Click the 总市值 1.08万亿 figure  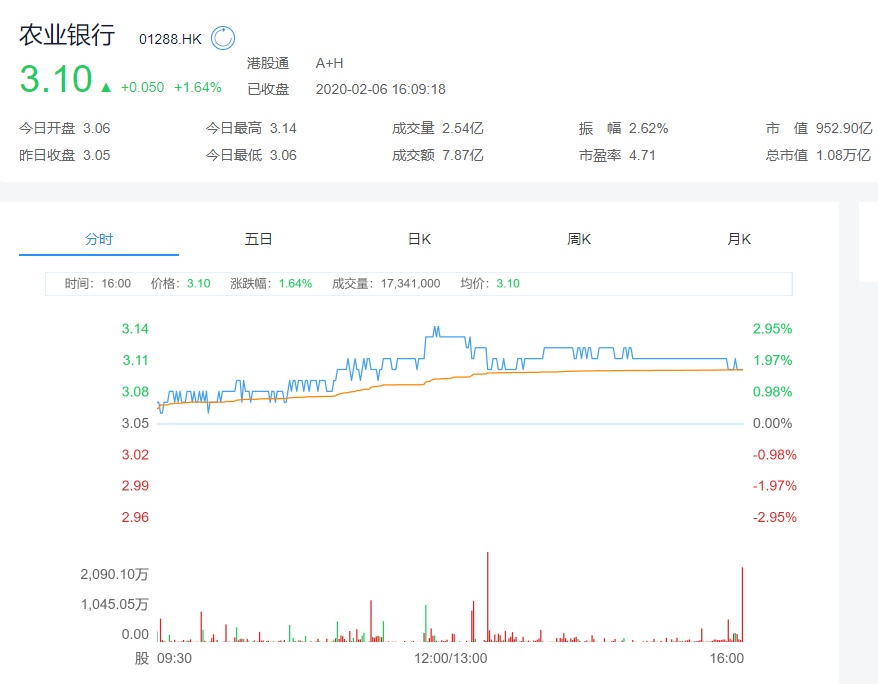845,155
